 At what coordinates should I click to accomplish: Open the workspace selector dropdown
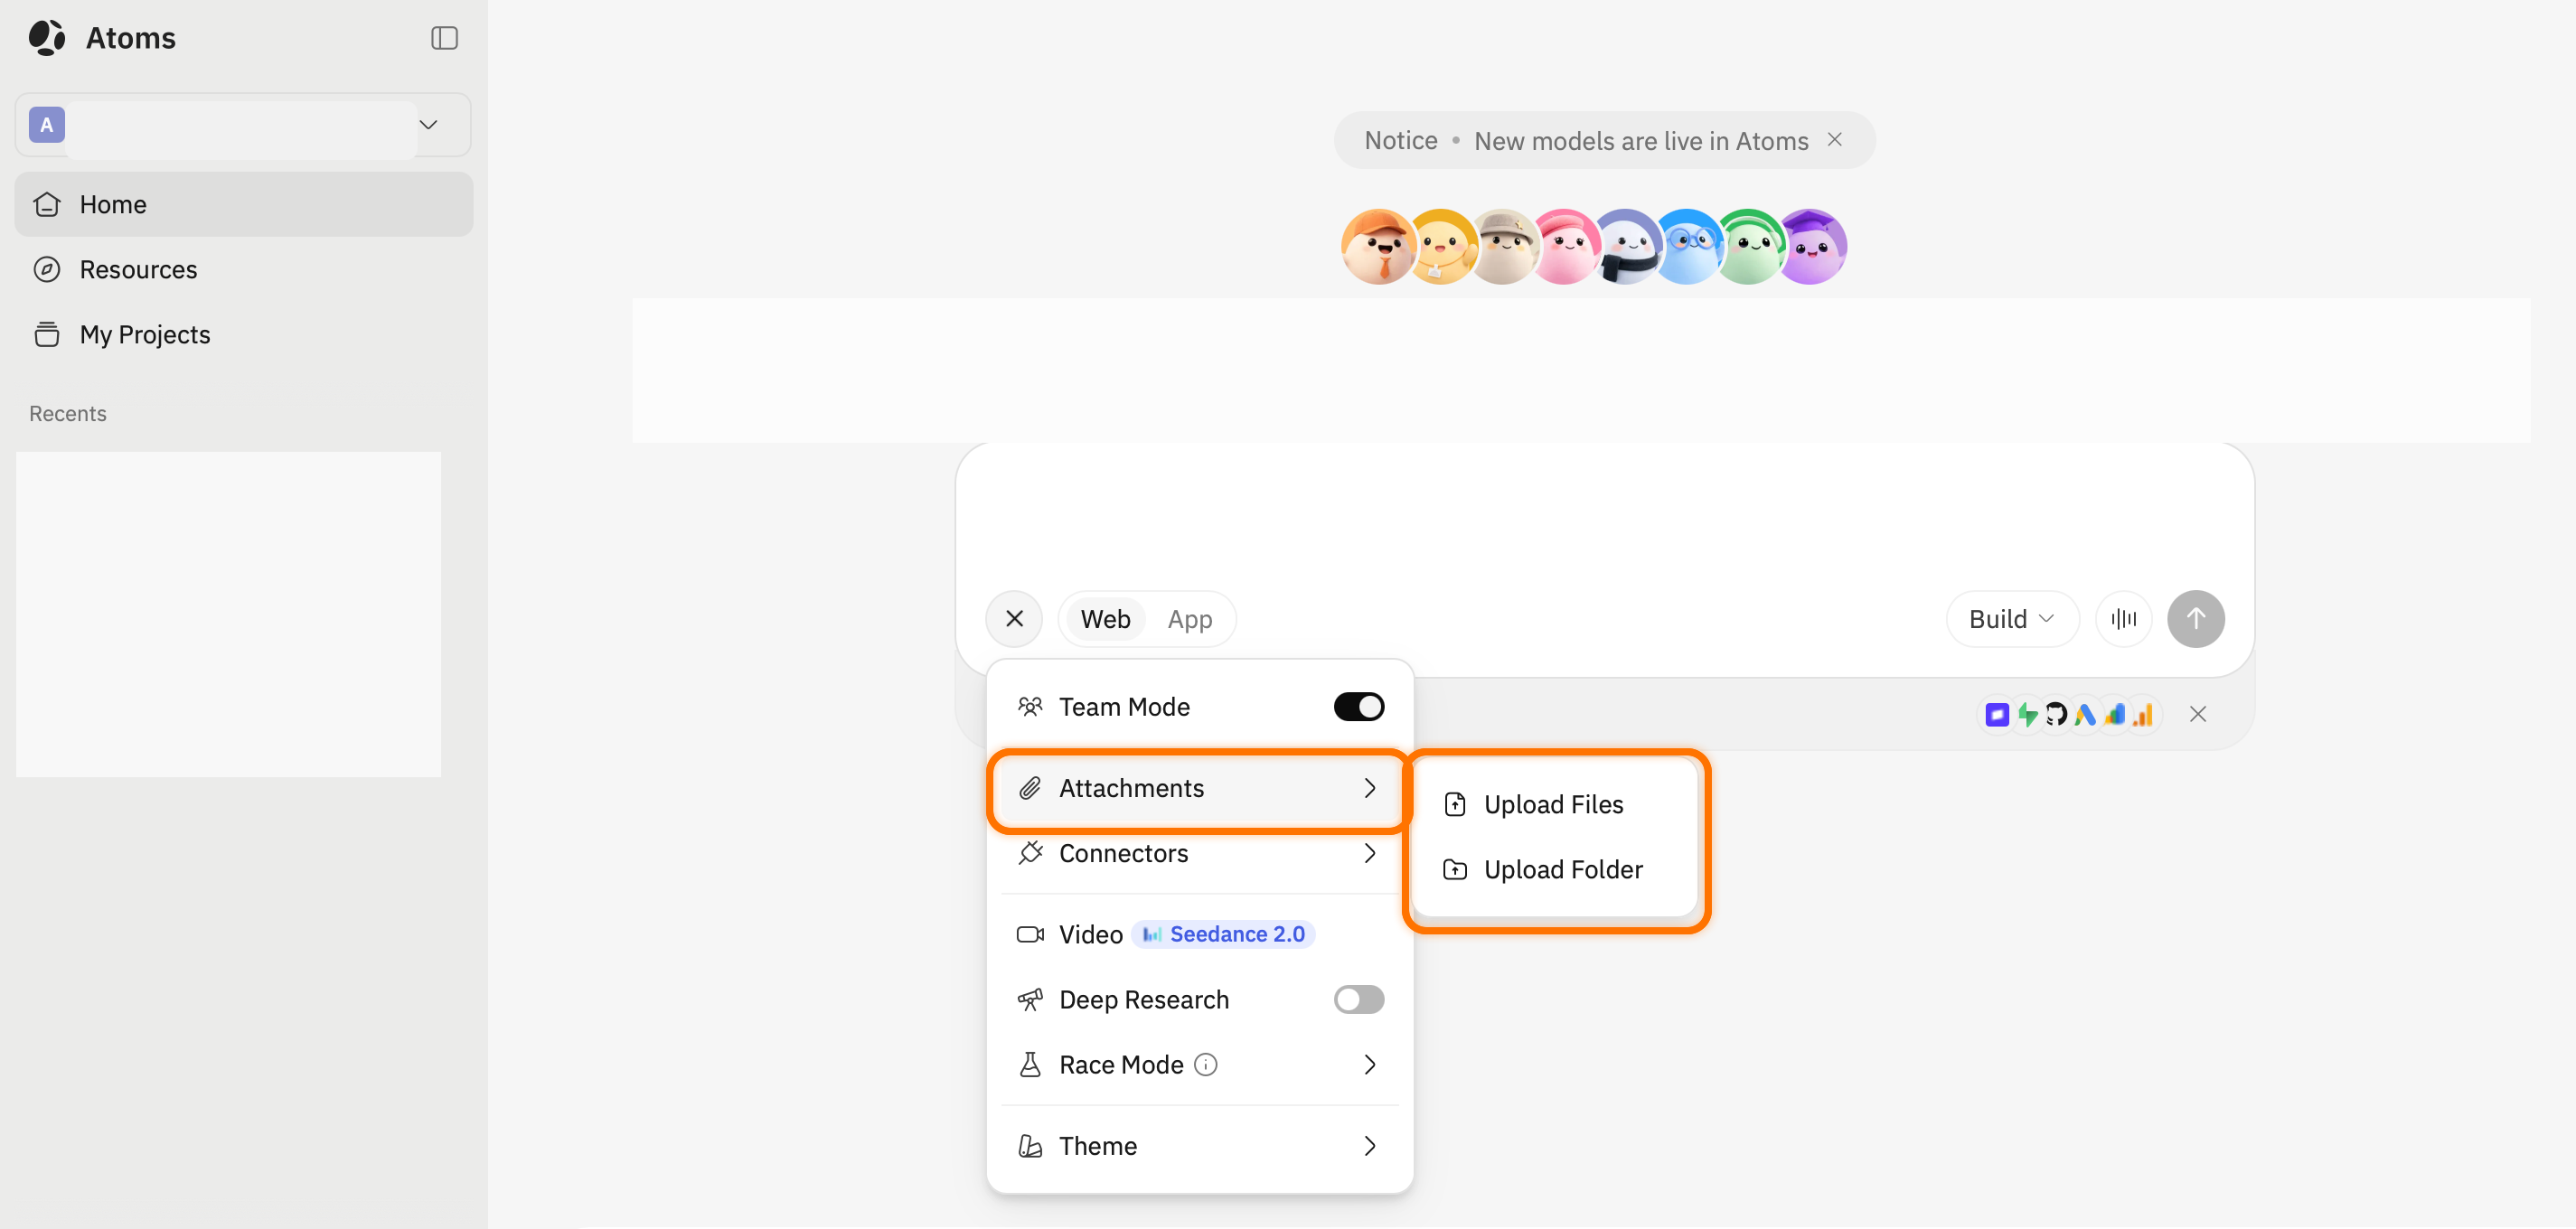click(x=243, y=125)
